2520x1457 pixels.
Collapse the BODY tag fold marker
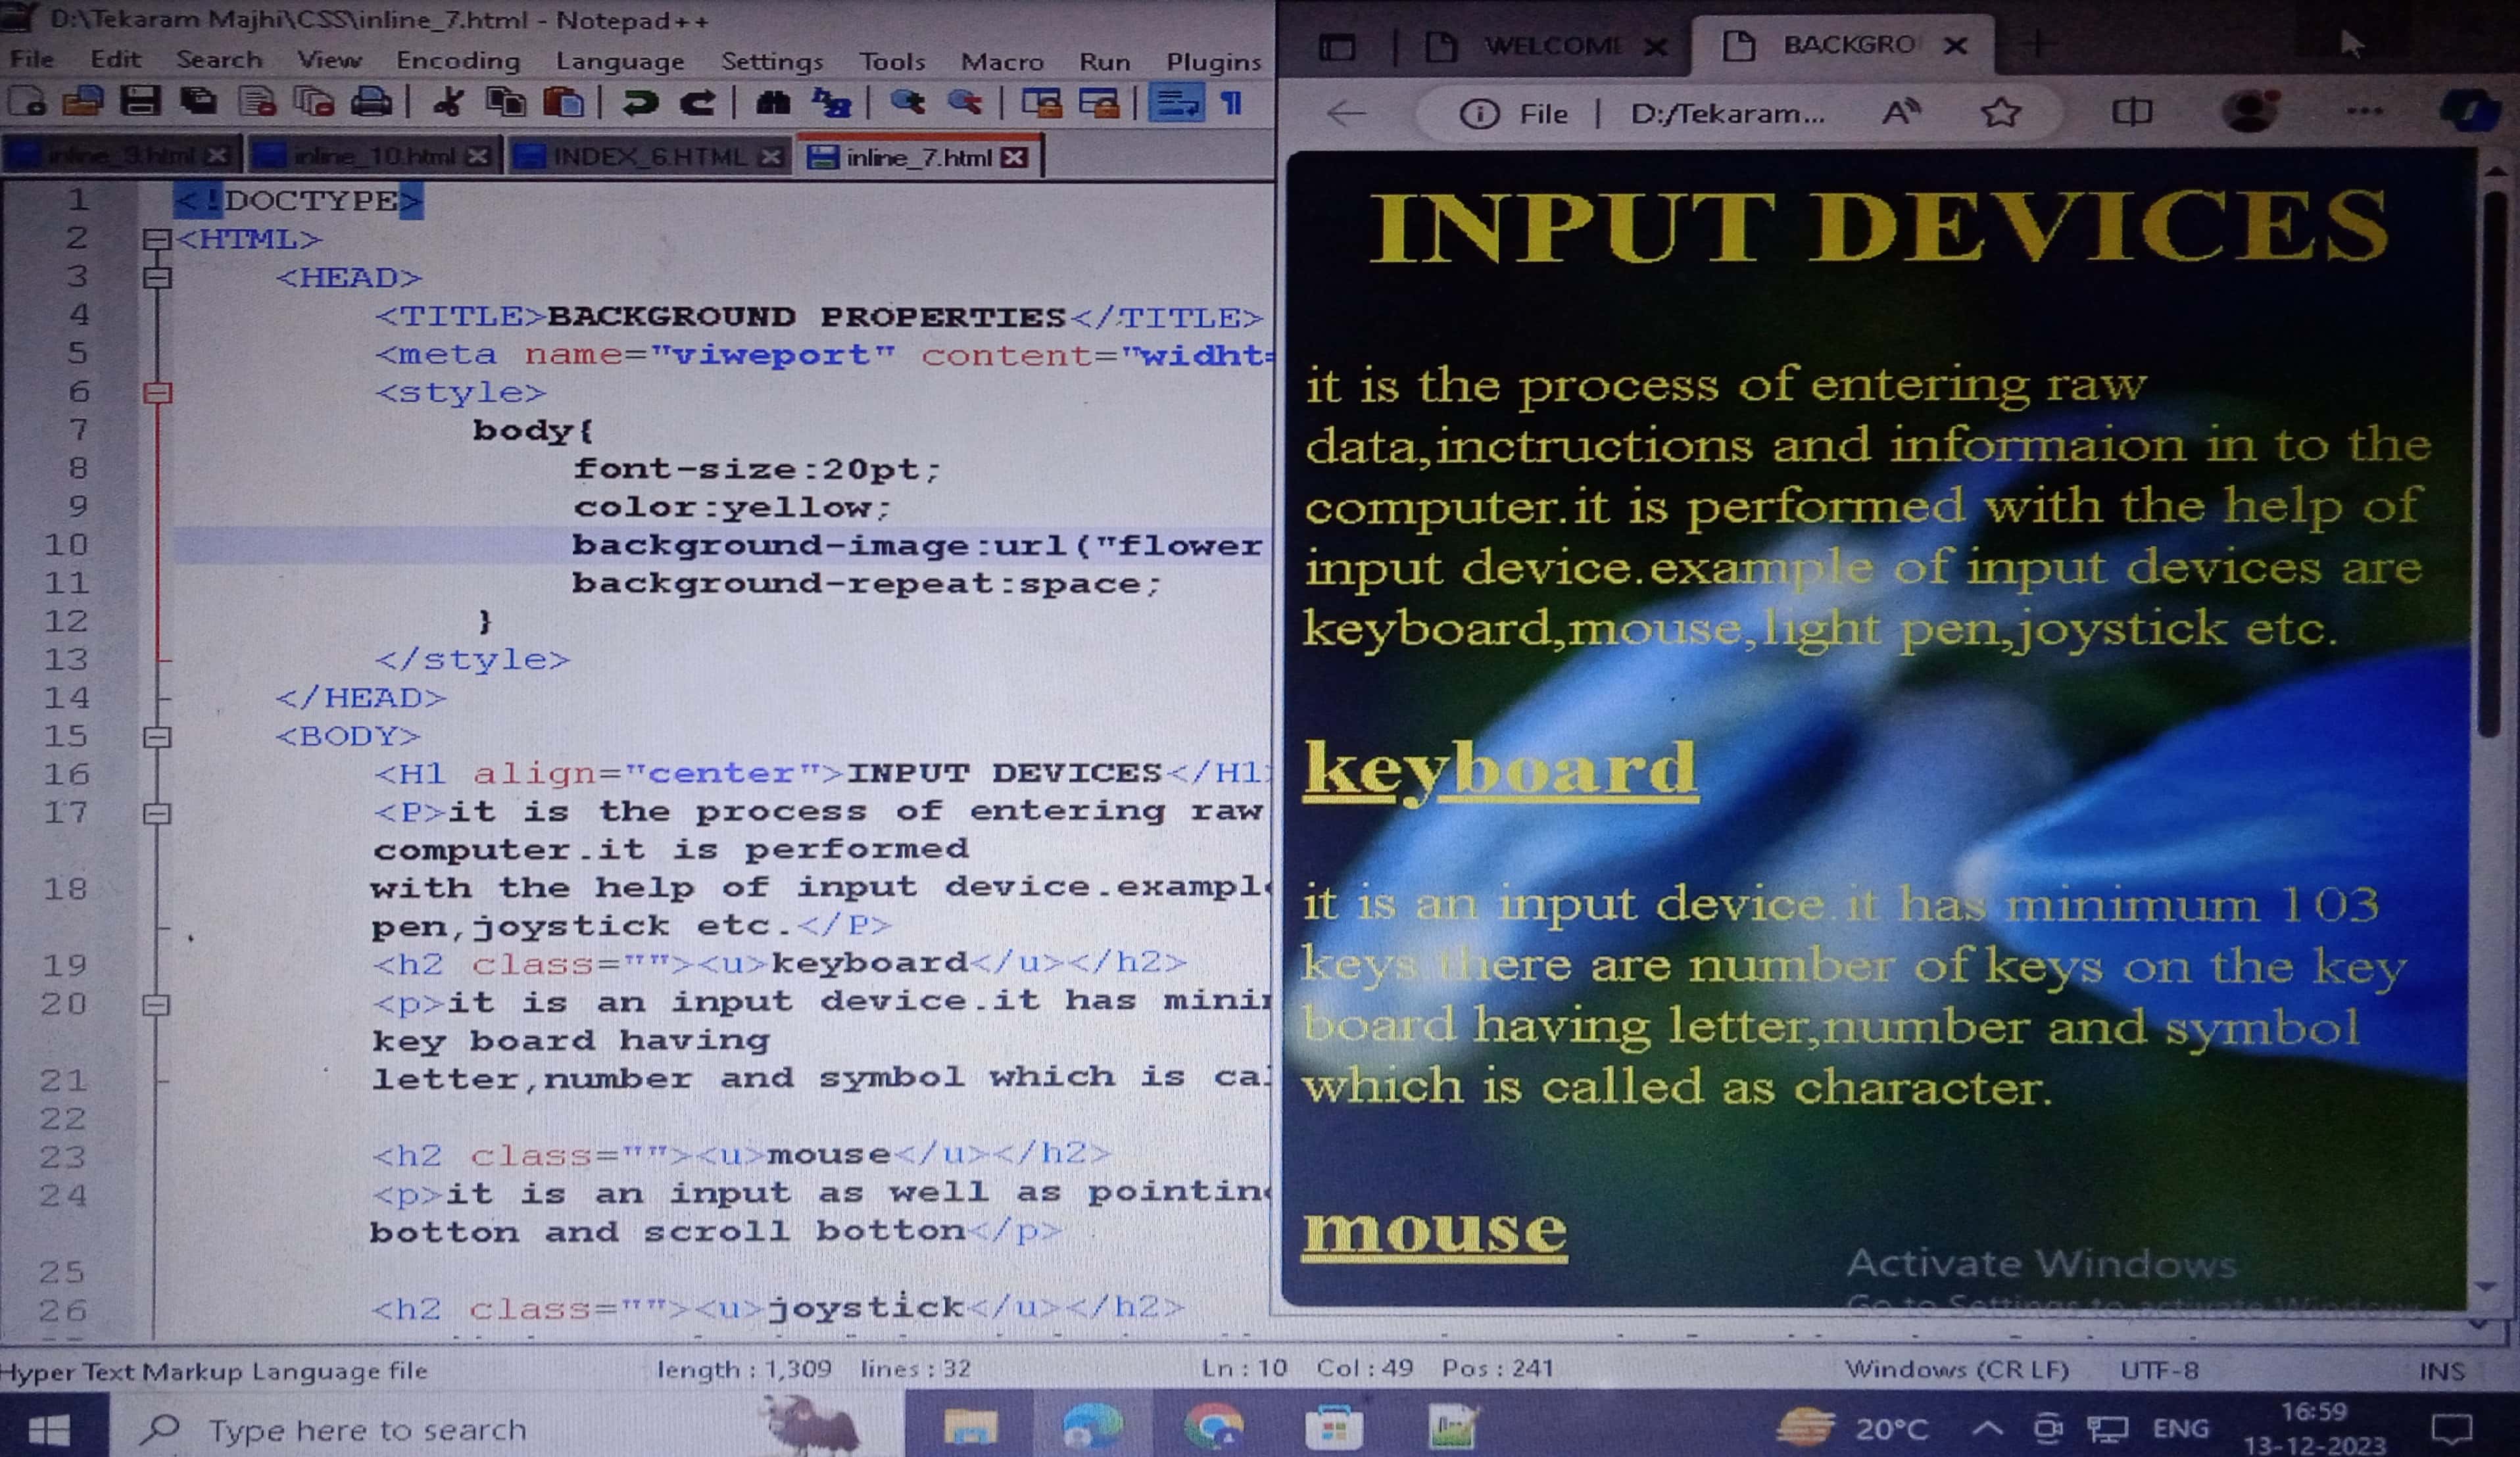click(157, 738)
